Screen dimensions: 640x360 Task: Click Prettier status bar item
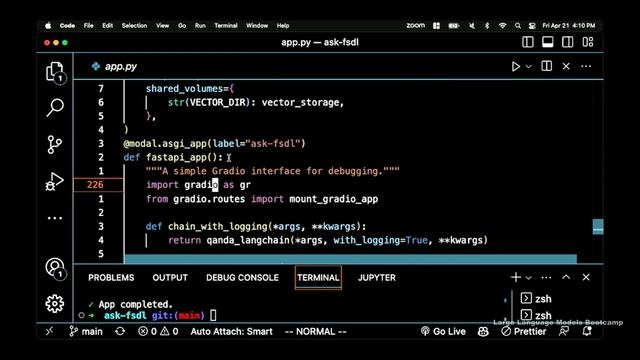tap(524, 331)
